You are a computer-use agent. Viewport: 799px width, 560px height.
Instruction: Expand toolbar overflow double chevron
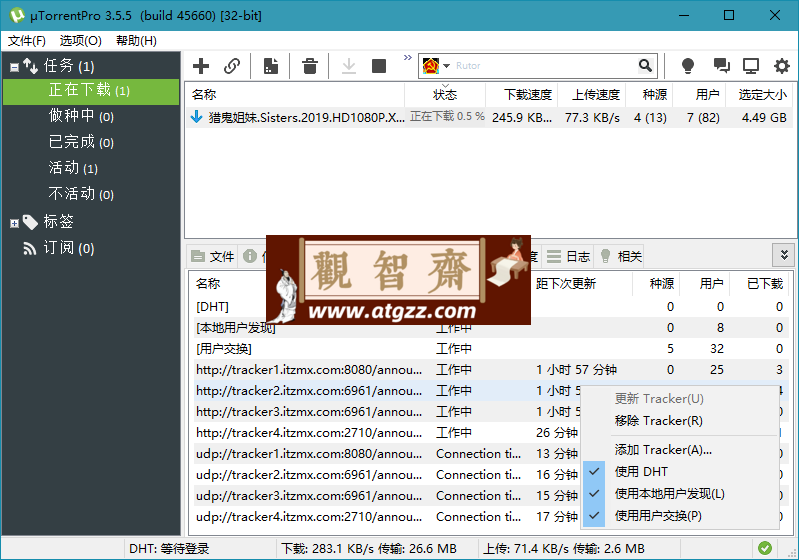point(408,57)
